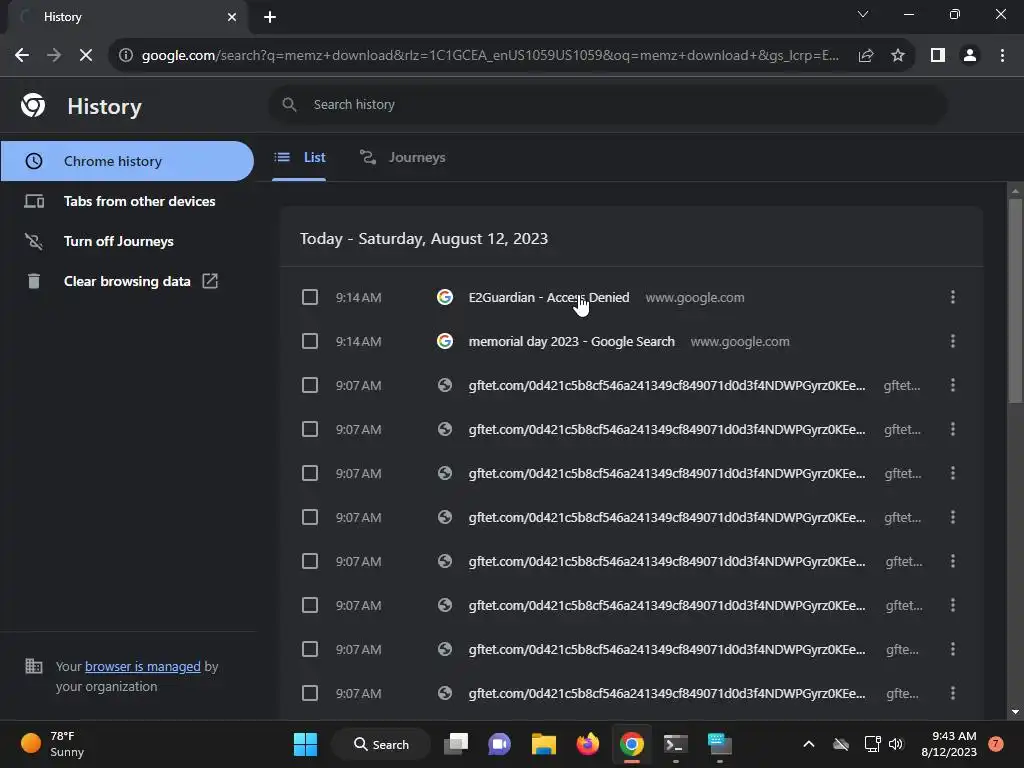
Task: Click the www.google.com domain on the E2Guardian row
Action: coord(695,297)
